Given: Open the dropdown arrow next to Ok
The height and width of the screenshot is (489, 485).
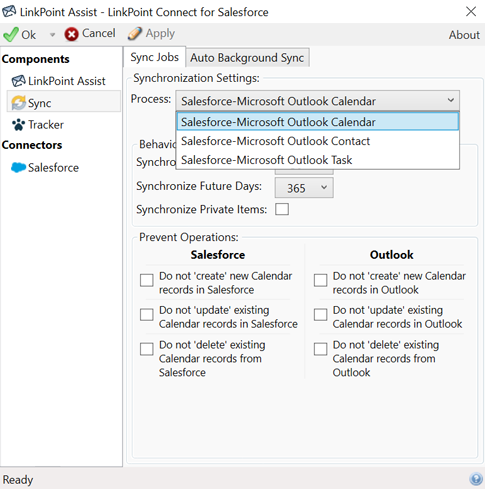Looking at the screenshot, I should 52,35.
